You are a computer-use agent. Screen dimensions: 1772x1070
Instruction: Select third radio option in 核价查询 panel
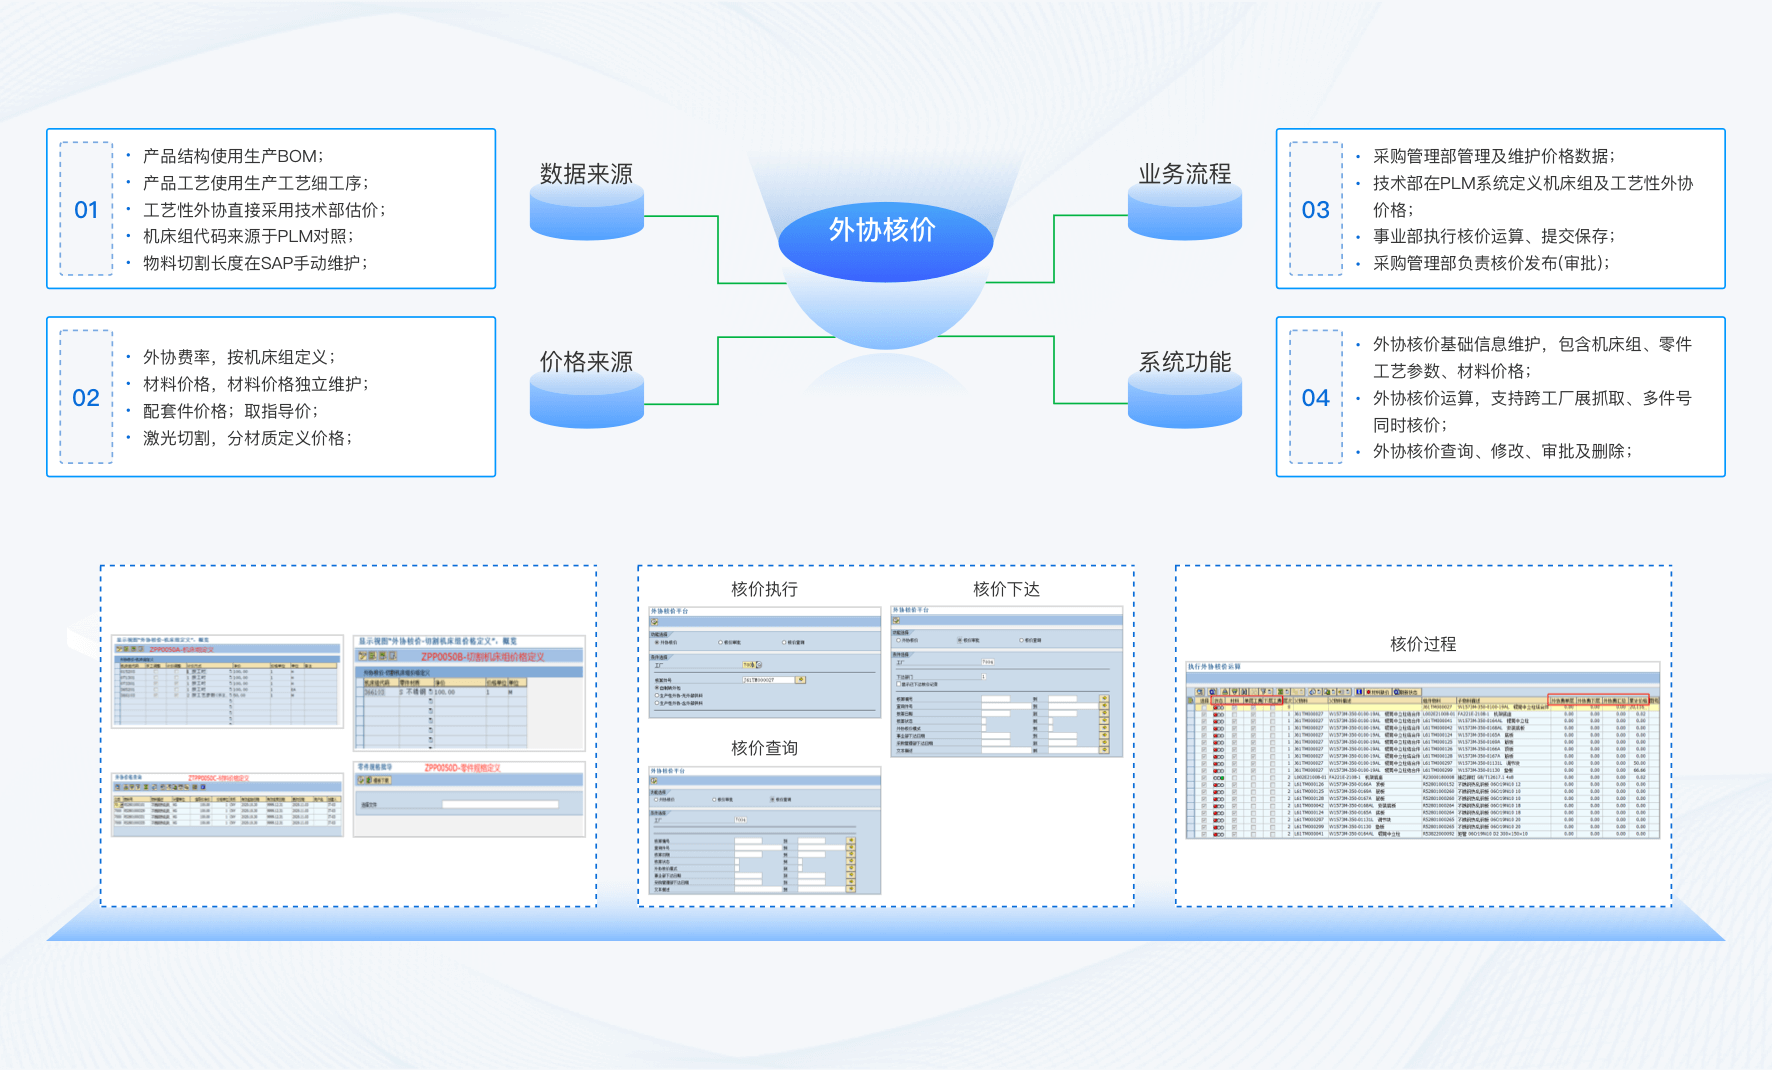pyautogui.click(x=773, y=800)
